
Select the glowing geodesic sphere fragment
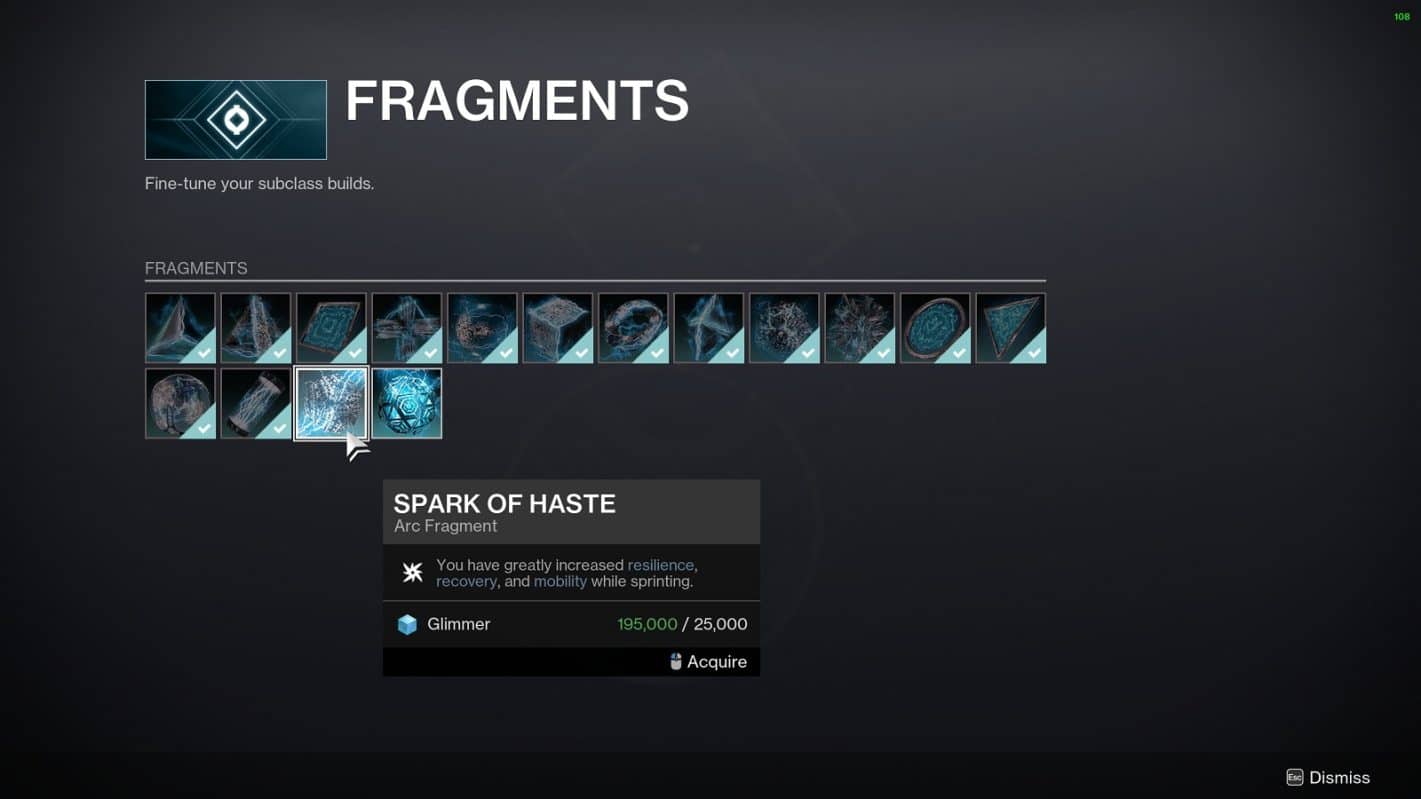pyautogui.click(x=407, y=403)
